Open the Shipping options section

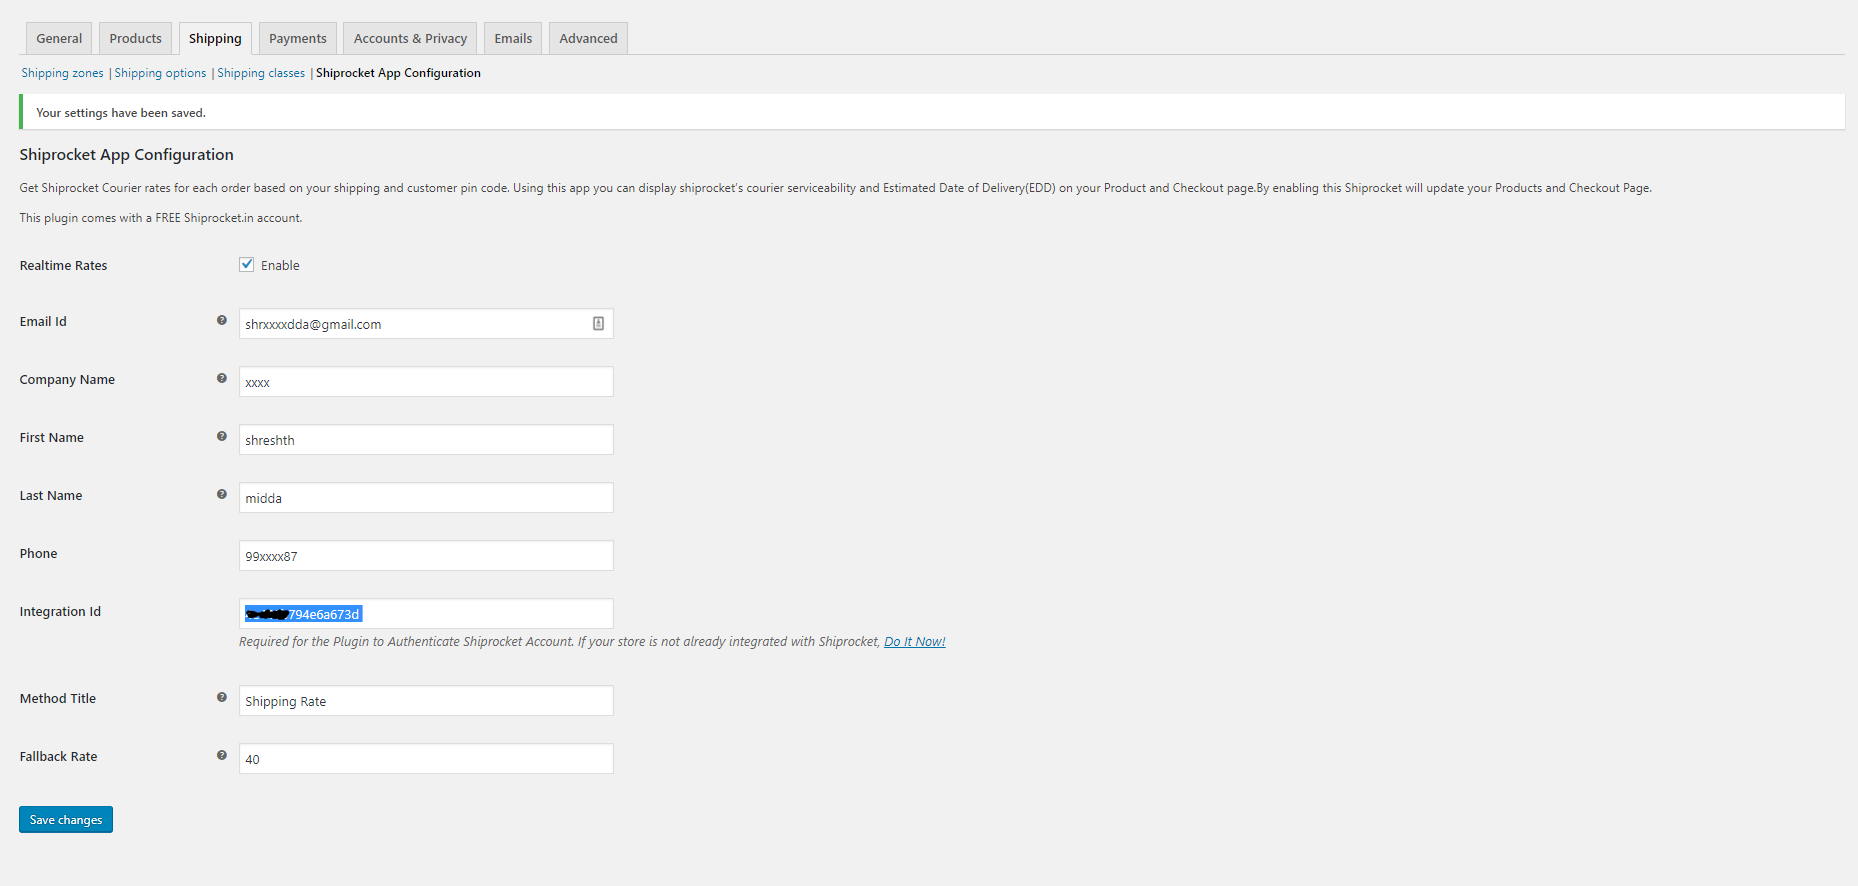160,73
